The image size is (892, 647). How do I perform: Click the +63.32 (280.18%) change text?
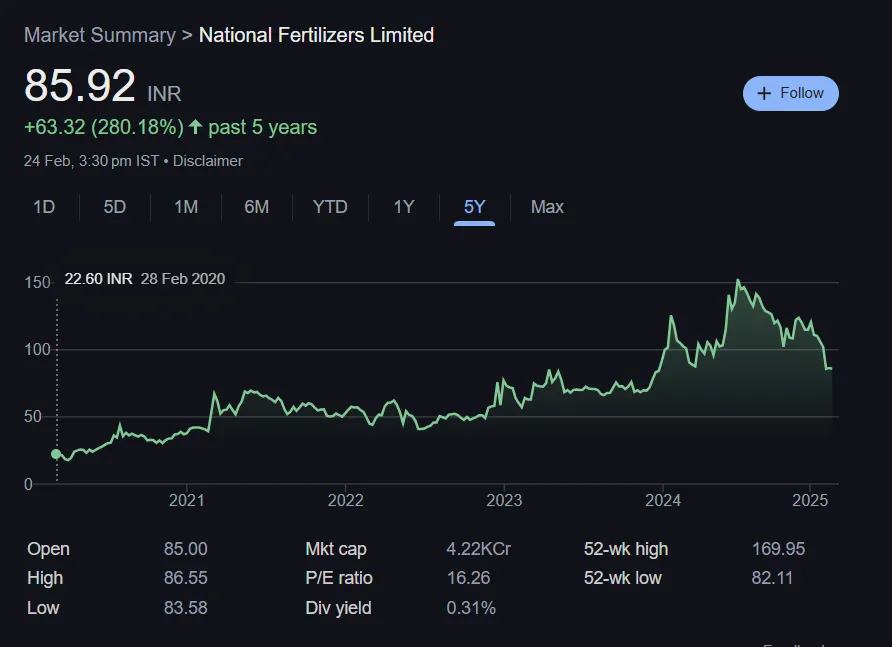pos(104,127)
